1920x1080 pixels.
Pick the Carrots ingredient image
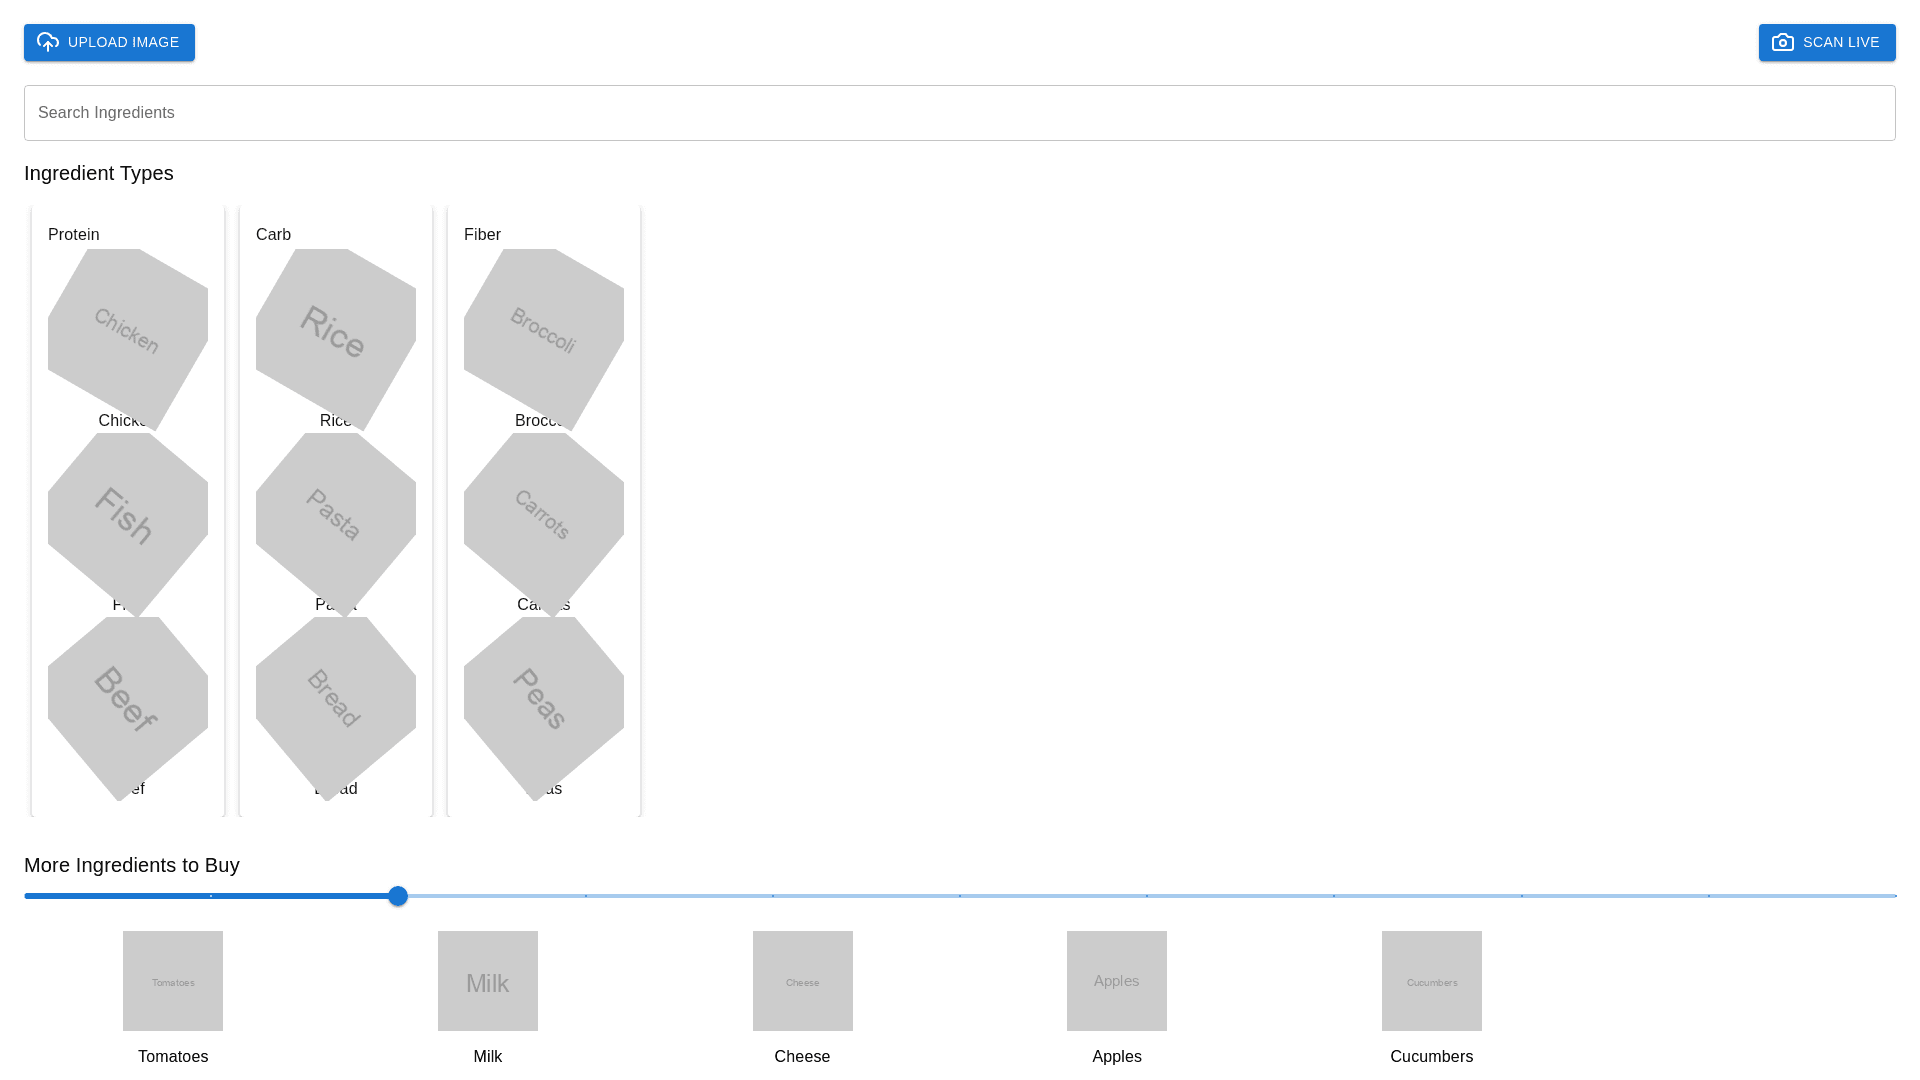click(544, 516)
